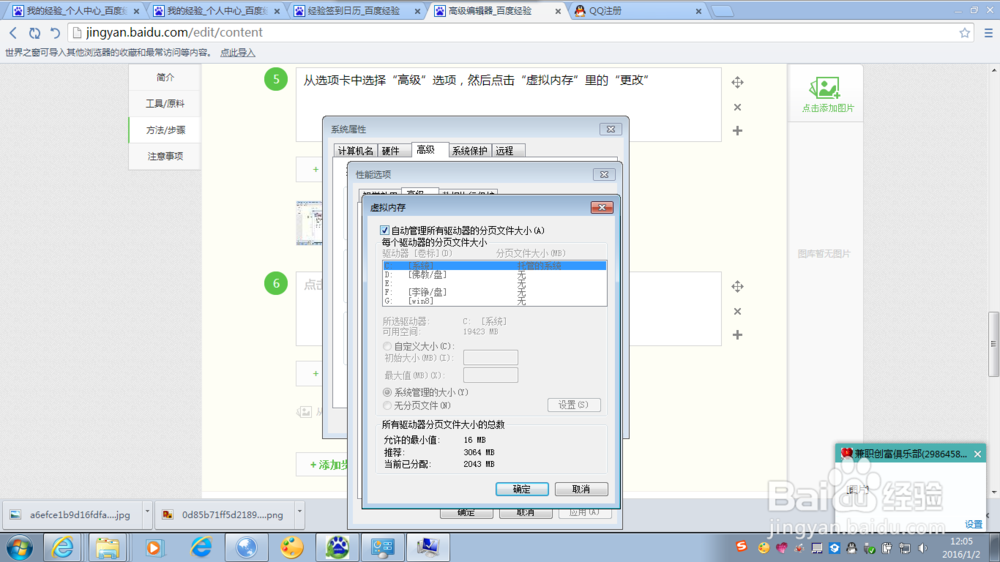1000x562 pixels.
Task: Select drive C: [系统] row in list
Action: pyautogui.click(x=494, y=265)
